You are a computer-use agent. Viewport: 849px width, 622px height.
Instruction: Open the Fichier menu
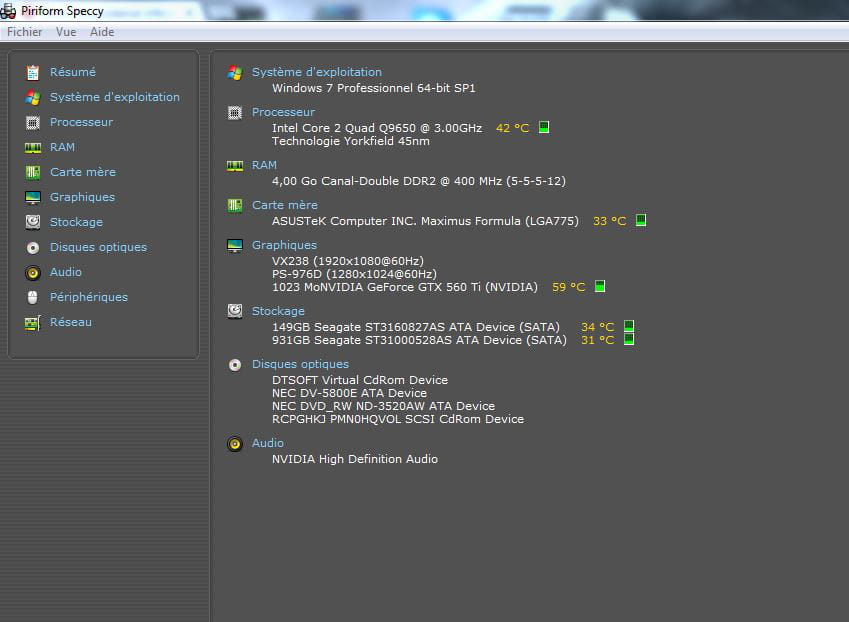pyautogui.click(x=25, y=32)
